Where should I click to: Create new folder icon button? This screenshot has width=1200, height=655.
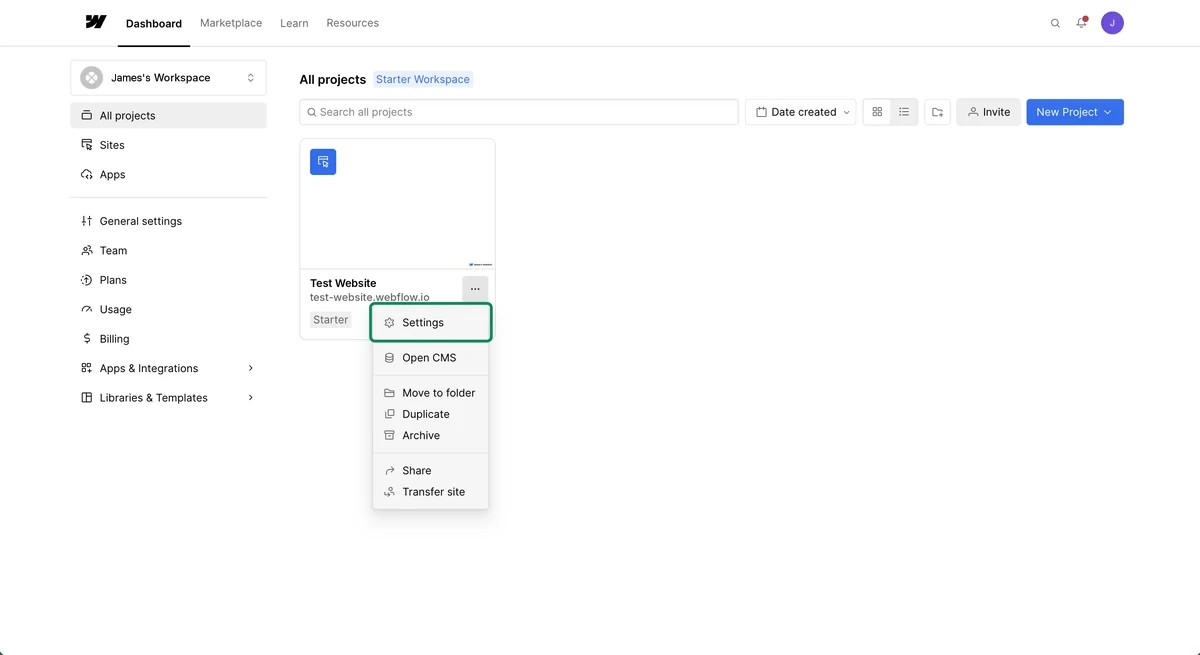pos(937,112)
